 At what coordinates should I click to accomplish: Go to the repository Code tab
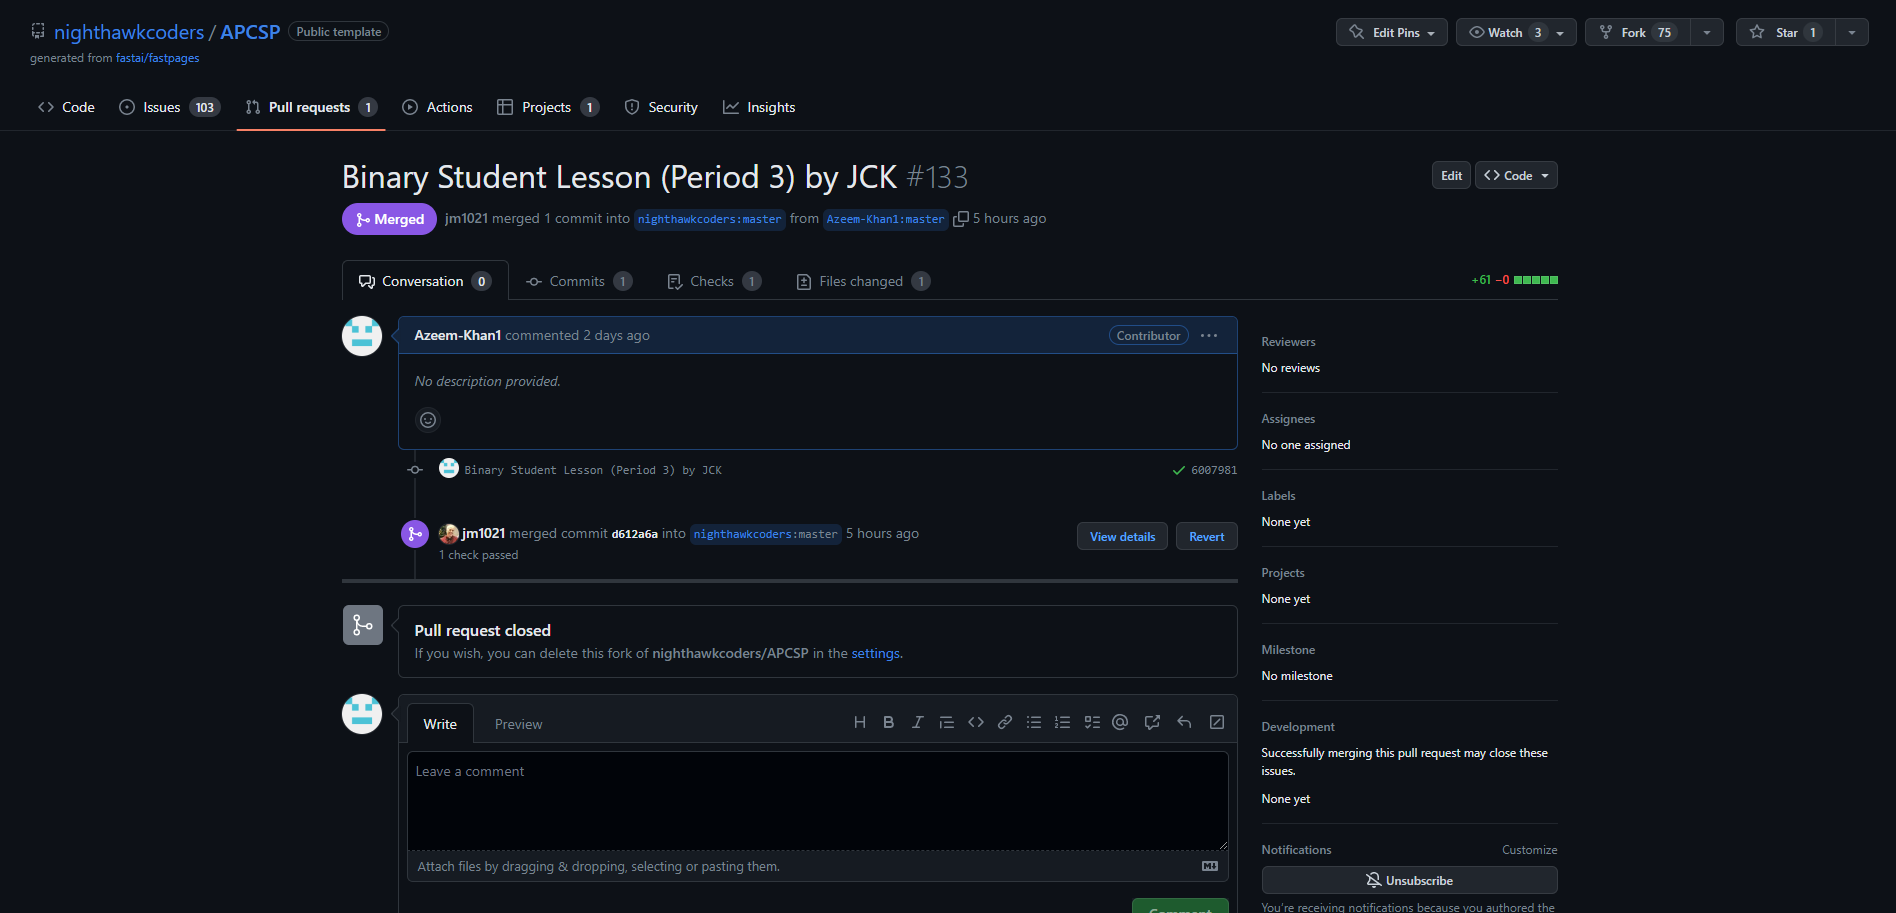click(66, 107)
